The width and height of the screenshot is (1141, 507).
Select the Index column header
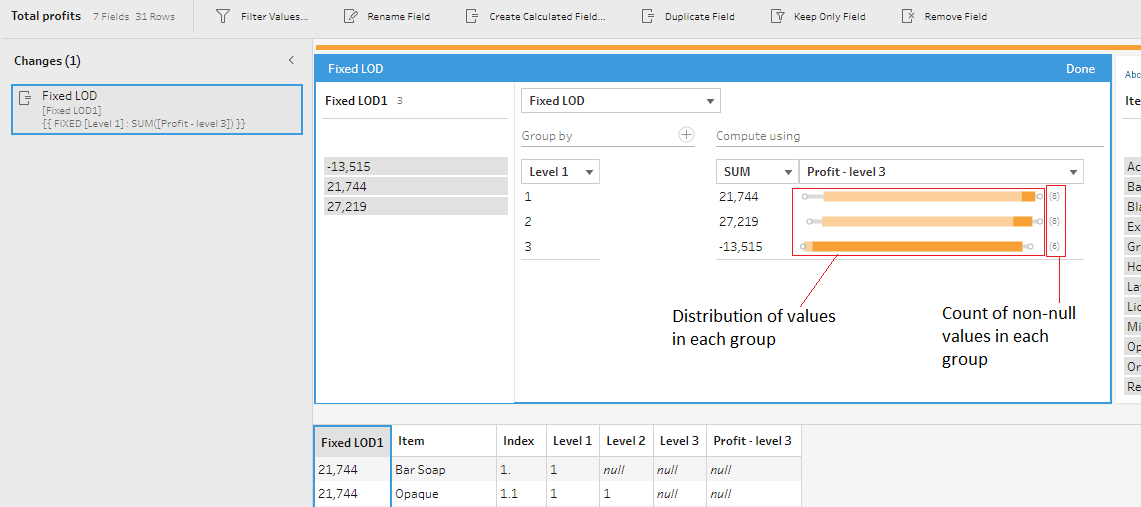pos(521,441)
